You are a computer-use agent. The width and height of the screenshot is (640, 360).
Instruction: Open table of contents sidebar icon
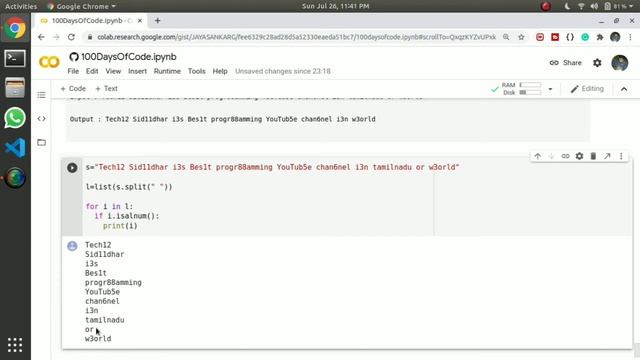coord(41,95)
